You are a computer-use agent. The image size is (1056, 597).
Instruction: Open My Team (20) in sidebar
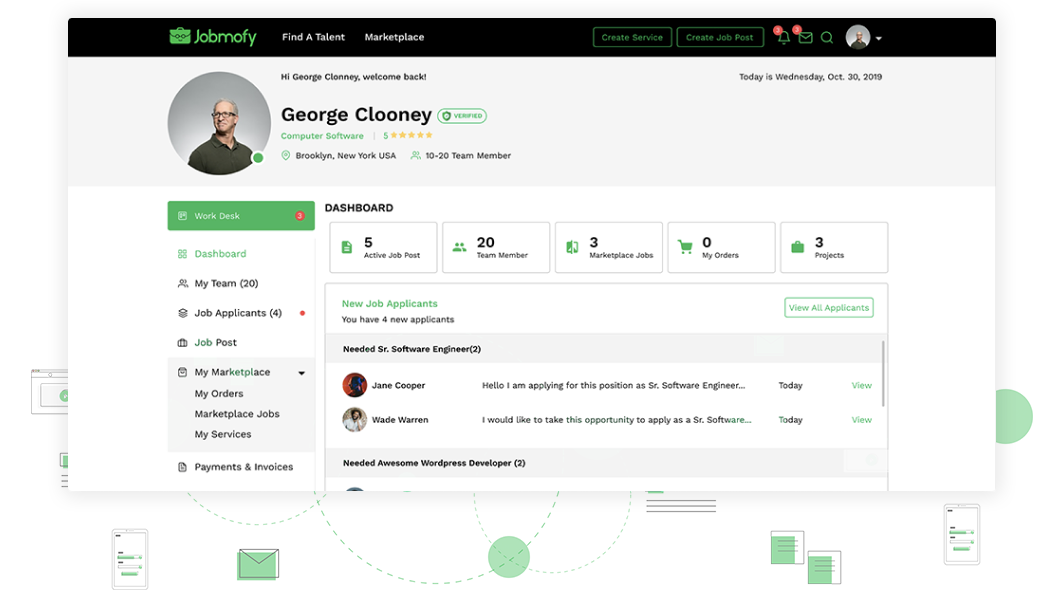[x=226, y=284]
